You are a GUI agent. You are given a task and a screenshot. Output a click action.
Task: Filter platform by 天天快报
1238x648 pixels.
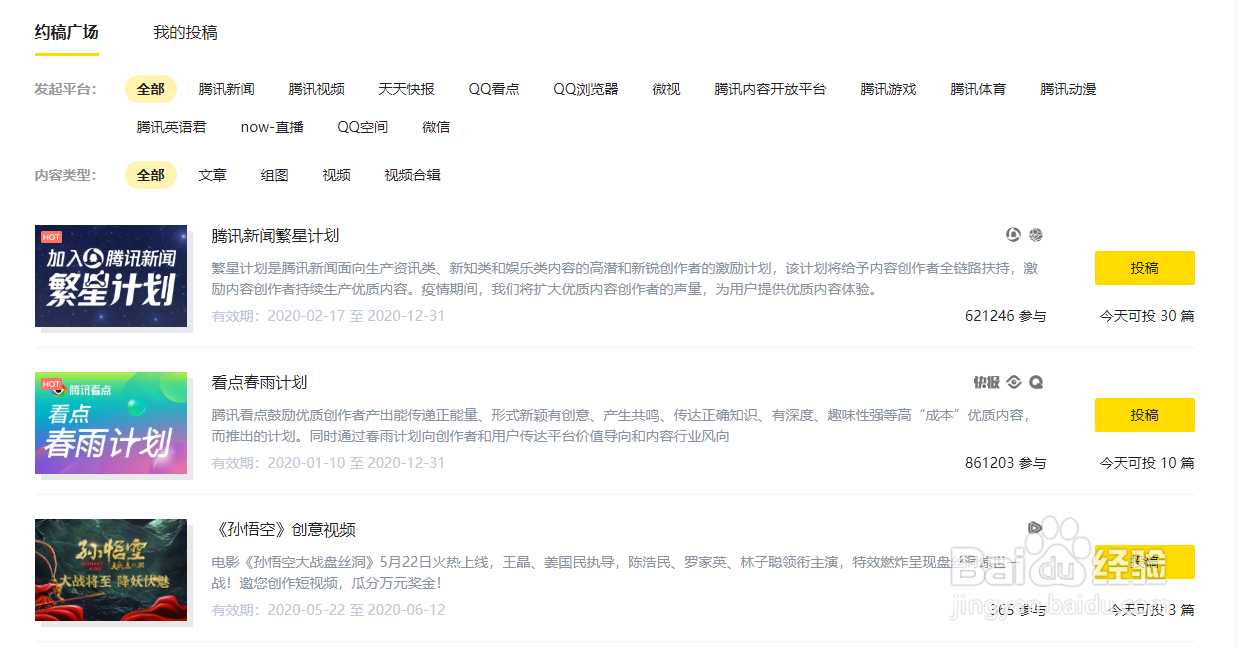pos(406,89)
